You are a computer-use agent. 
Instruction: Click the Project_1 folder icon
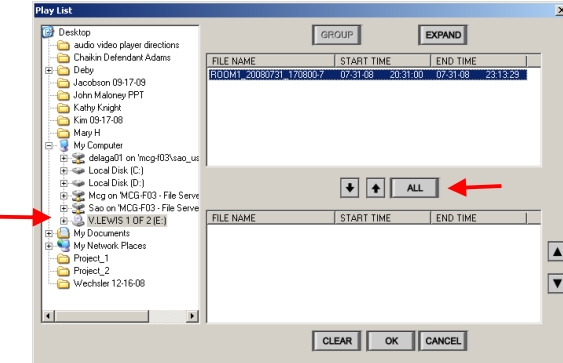(63, 259)
